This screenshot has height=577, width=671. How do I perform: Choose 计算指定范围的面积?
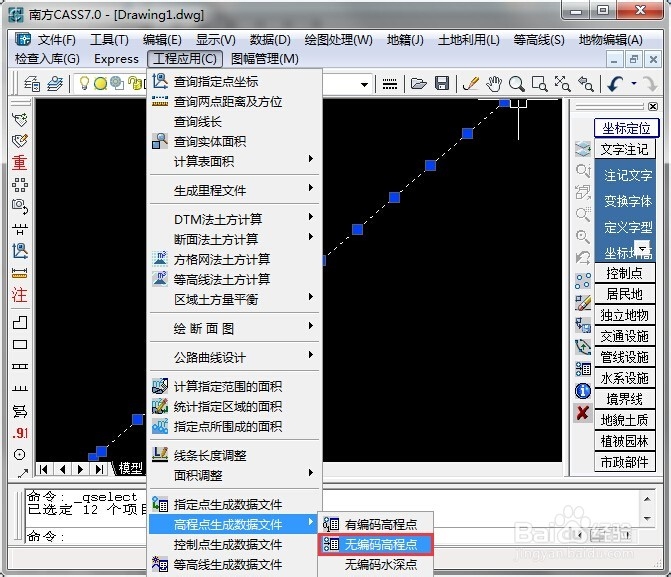(x=235, y=387)
